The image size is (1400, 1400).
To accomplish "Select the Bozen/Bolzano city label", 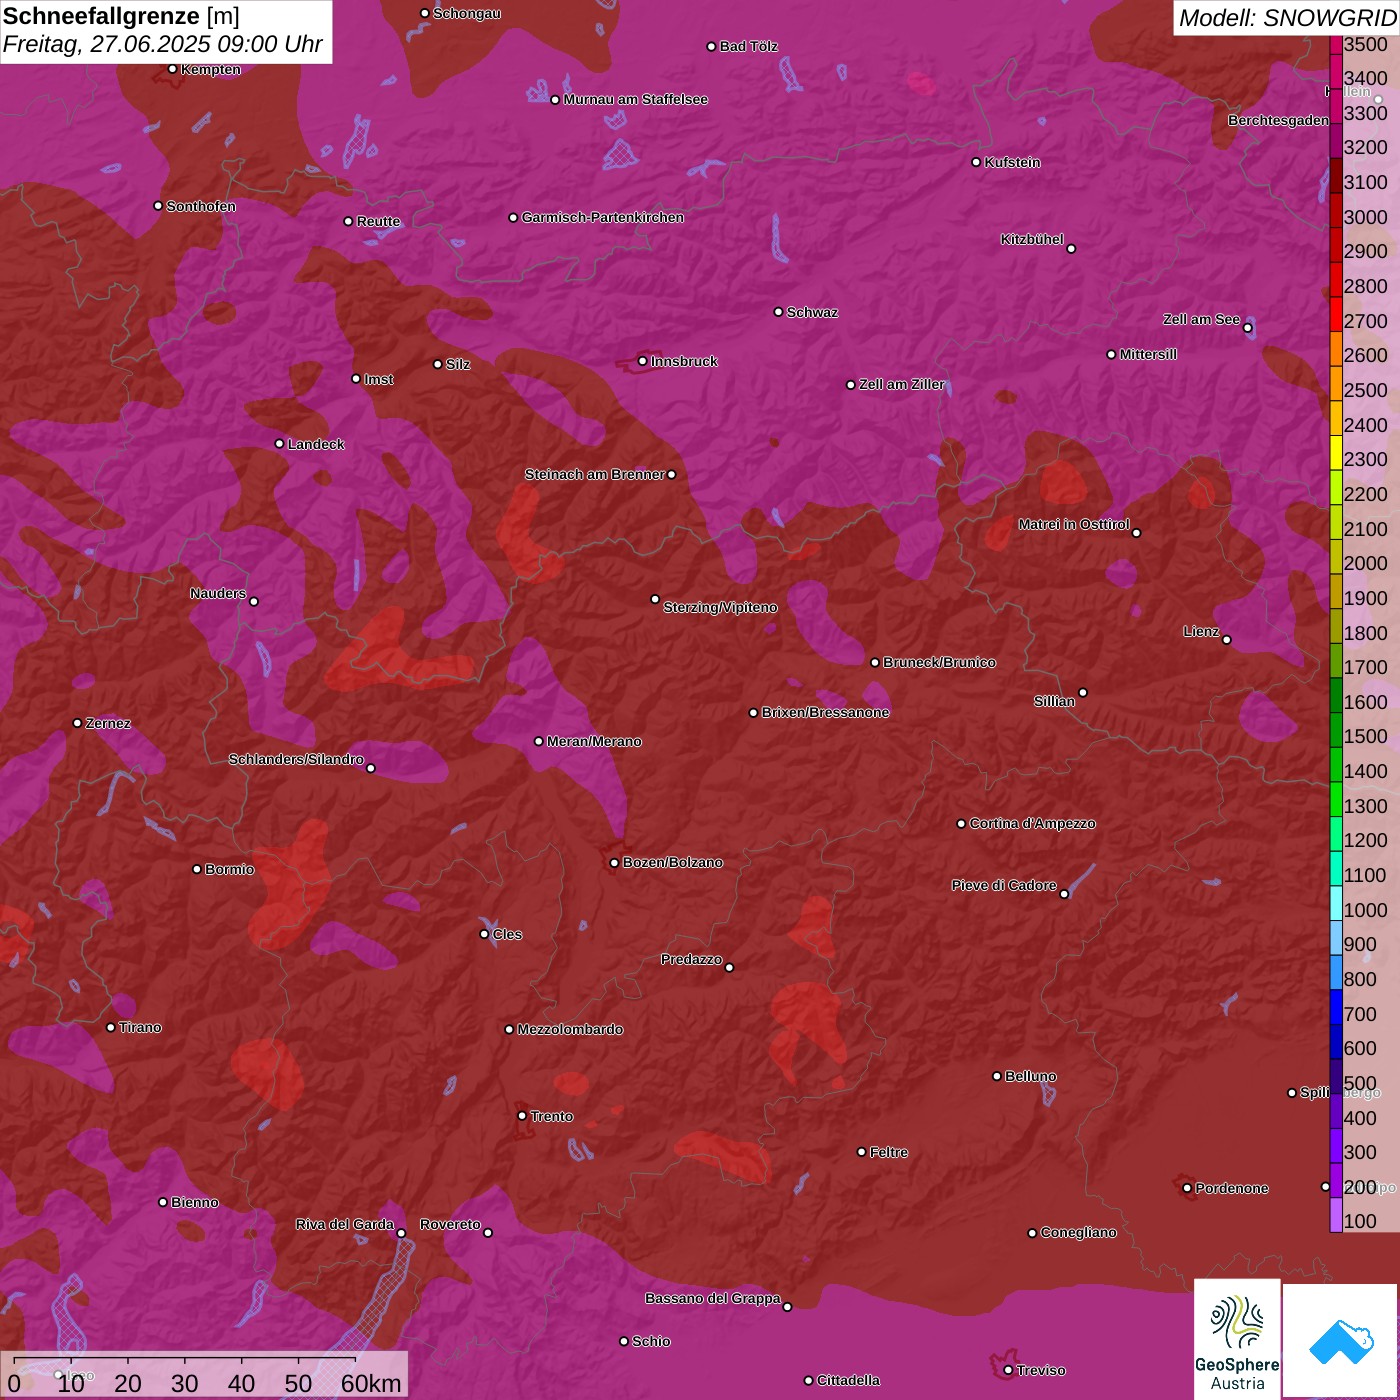I will click(672, 862).
